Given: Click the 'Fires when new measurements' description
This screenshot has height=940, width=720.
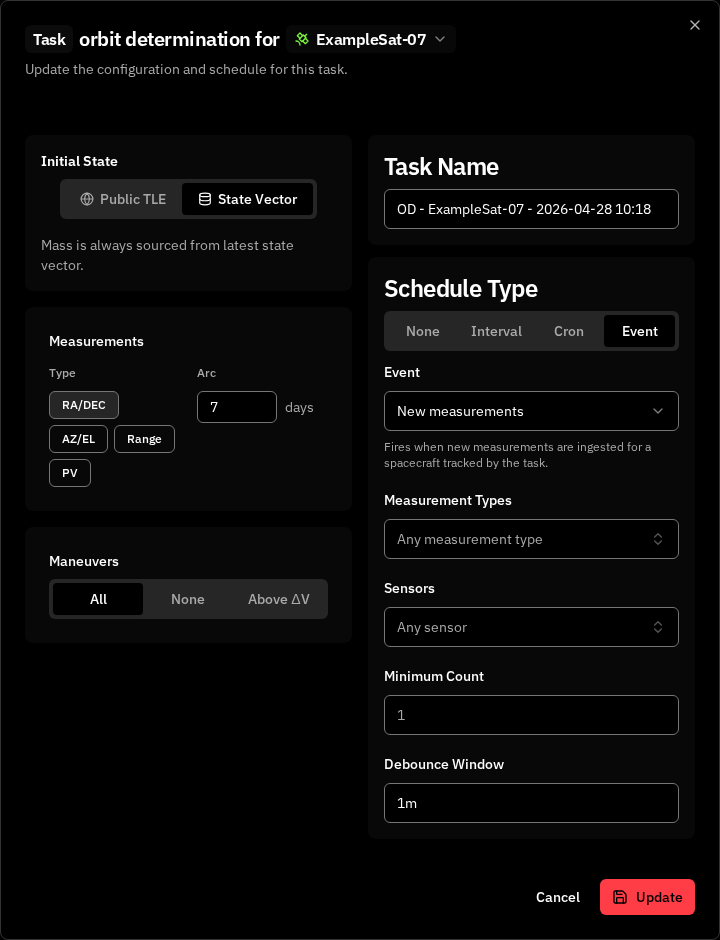Looking at the screenshot, I should (x=517, y=455).
